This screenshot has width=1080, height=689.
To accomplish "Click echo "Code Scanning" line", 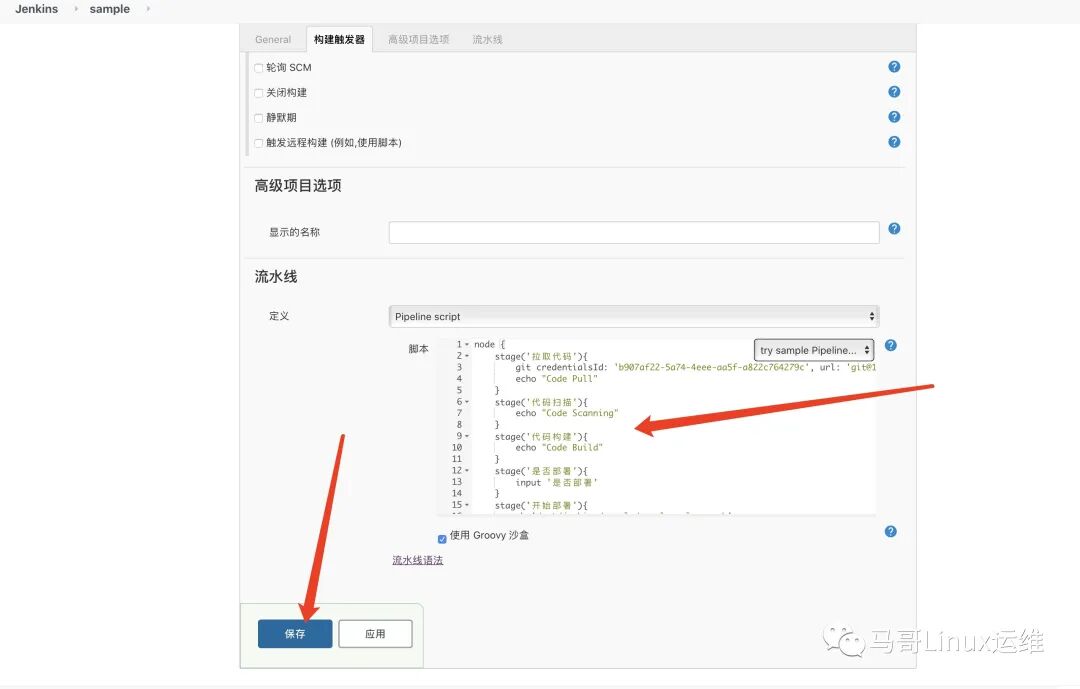I will 567,413.
